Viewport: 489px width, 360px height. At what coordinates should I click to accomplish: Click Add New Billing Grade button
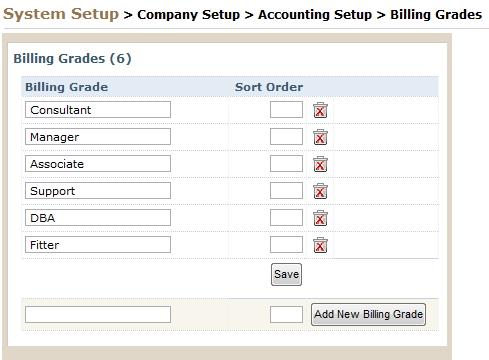tap(368, 314)
